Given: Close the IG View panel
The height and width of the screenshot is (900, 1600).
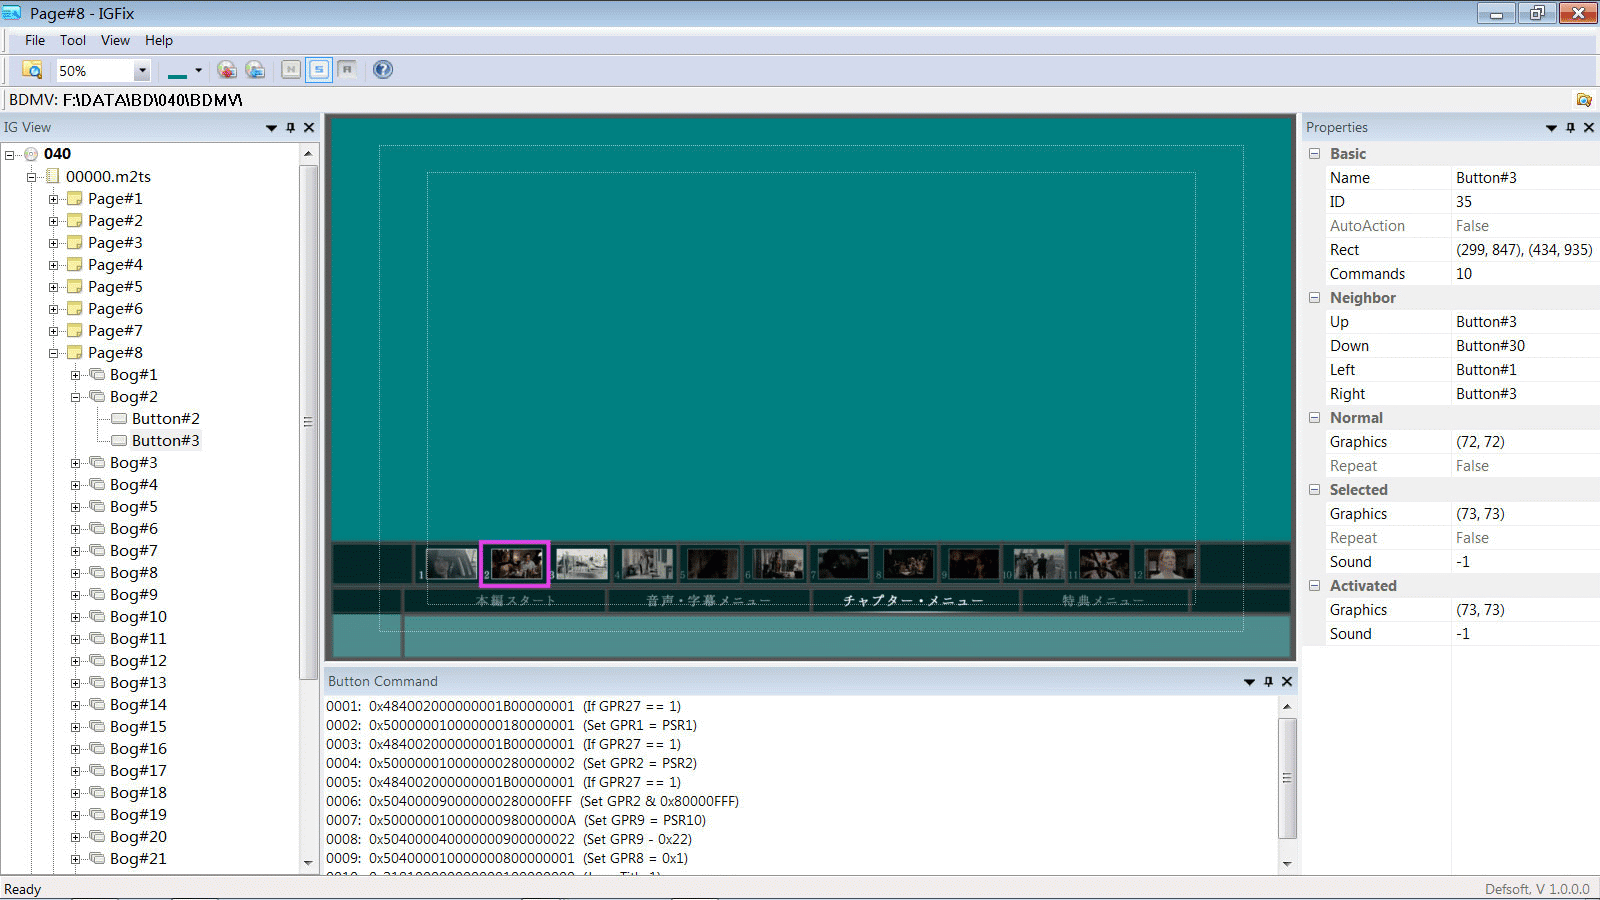Looking at the screenshot, I should 309,127.
